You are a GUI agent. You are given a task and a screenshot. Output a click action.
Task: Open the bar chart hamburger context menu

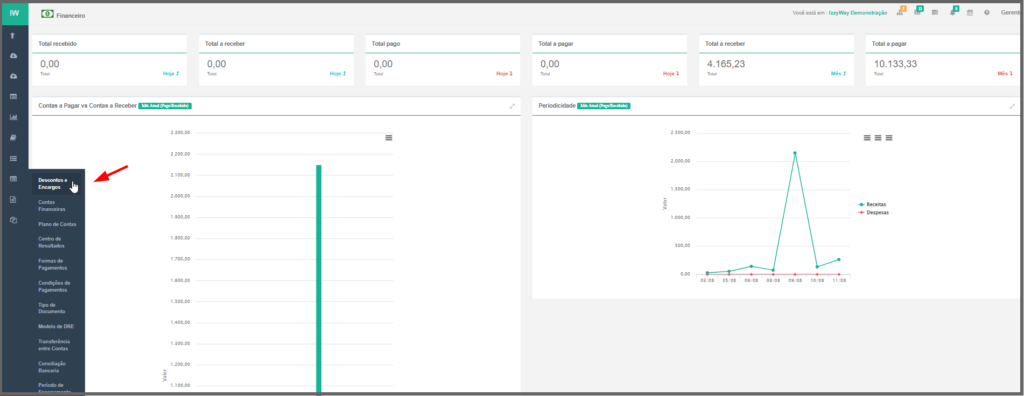click(389, 138)
